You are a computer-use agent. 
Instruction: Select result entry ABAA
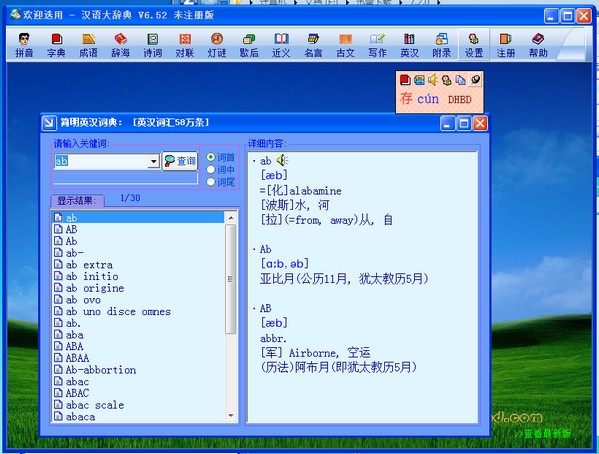[x=77, y=358]
